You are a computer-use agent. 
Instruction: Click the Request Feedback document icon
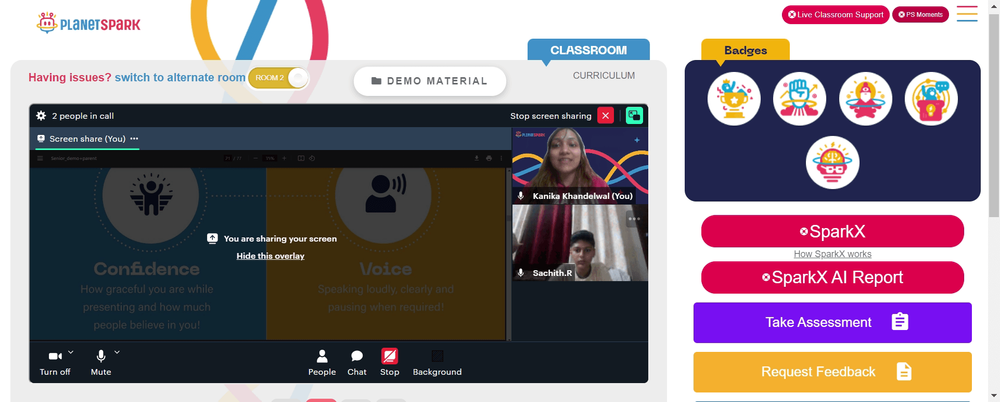[x=904, y=371]
